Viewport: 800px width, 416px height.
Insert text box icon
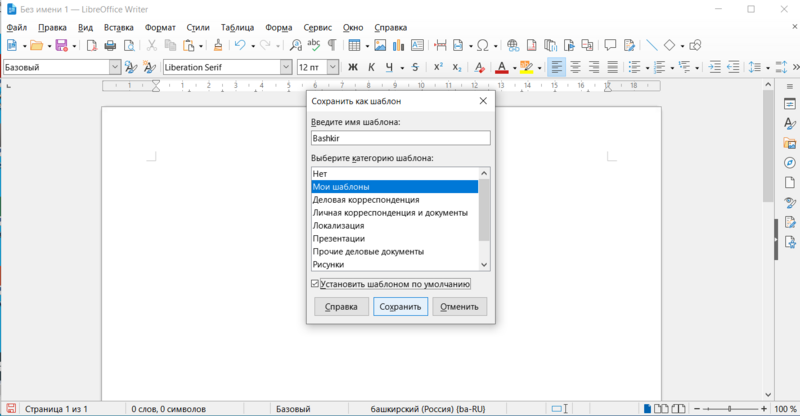tap(417, 45)
